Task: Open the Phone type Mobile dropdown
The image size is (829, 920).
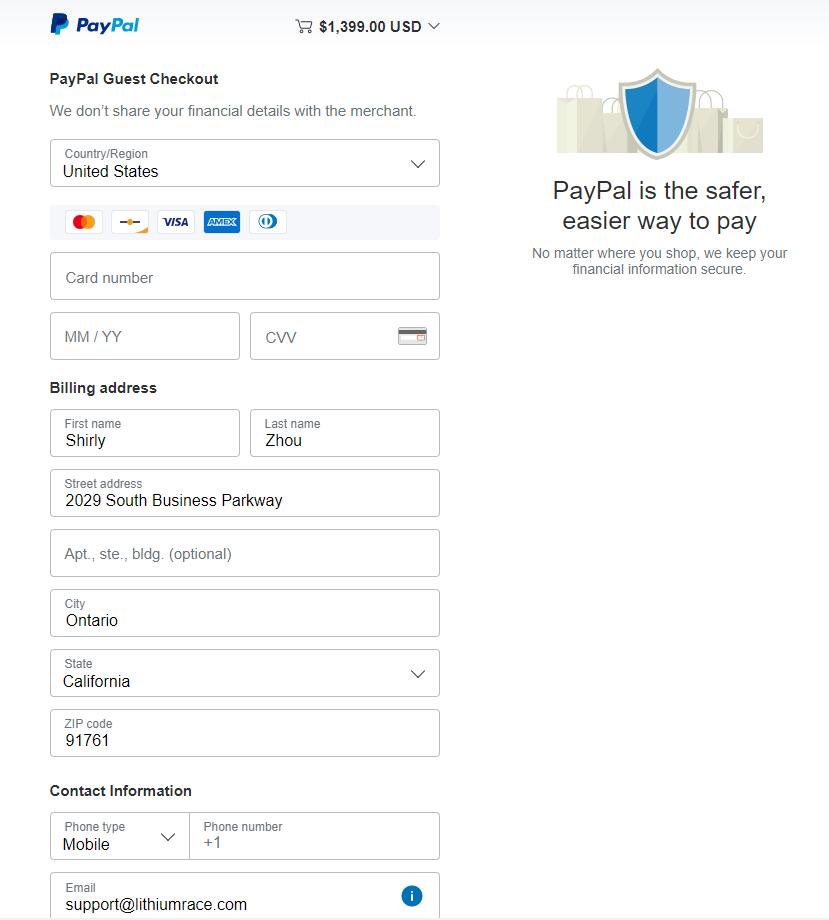Action: [120, 836]
